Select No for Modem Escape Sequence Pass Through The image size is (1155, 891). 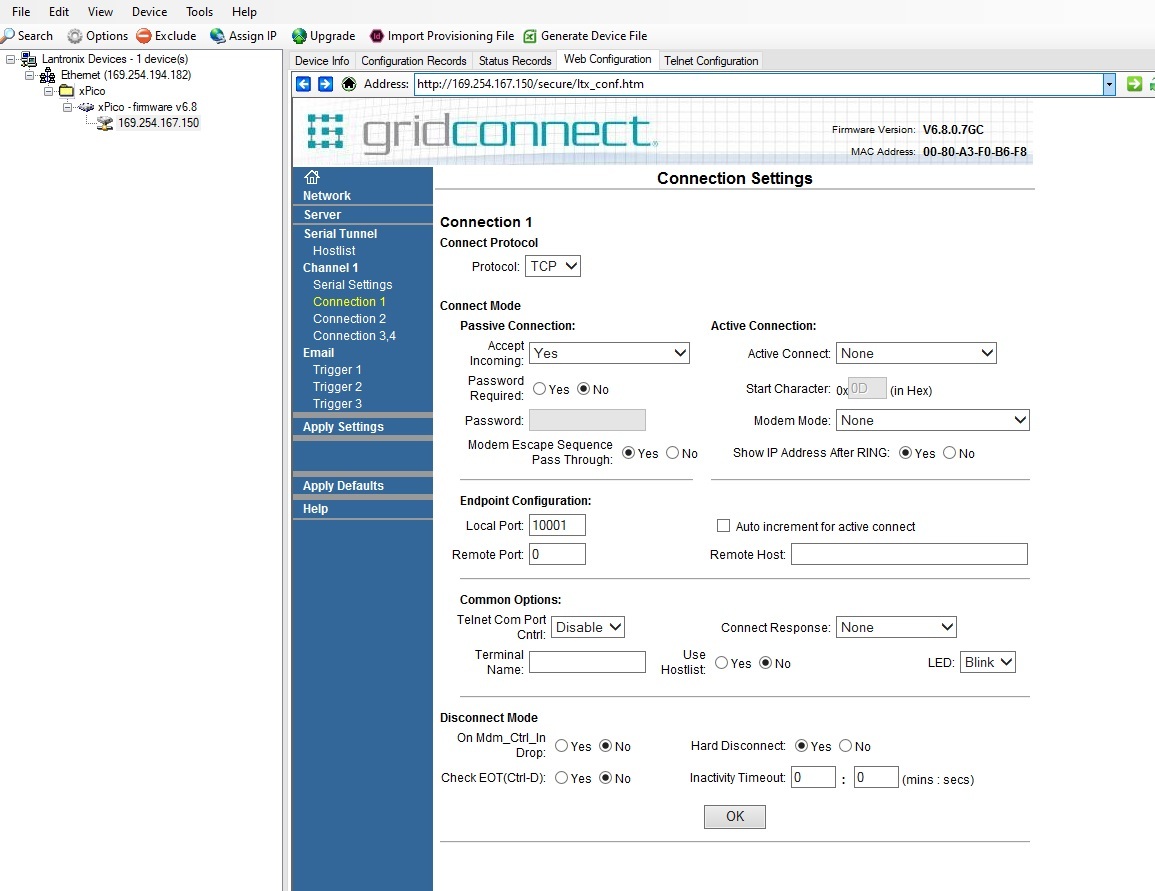pyautogui.click(x=673, y=453)
